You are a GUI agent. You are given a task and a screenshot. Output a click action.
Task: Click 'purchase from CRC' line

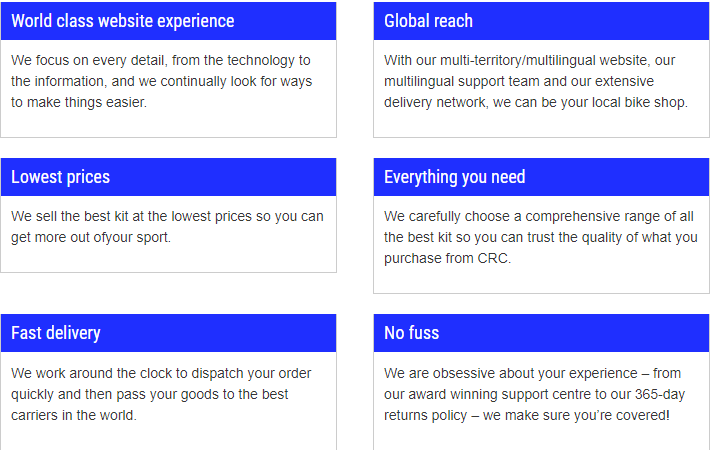pyautogui.click(x=446, y=258)
